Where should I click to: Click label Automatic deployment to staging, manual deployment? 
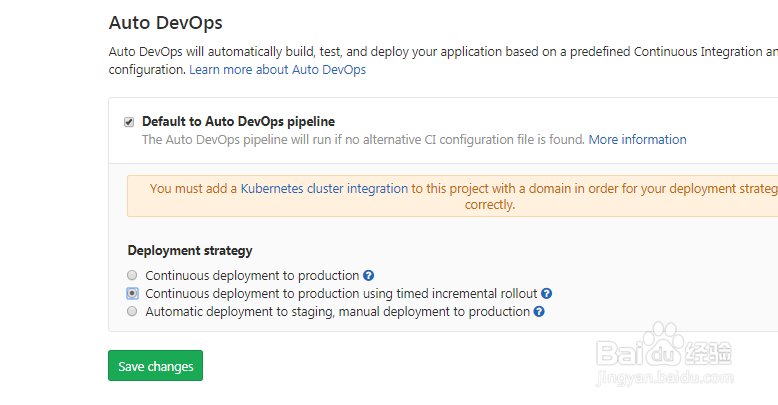click(x=337, y=312)
